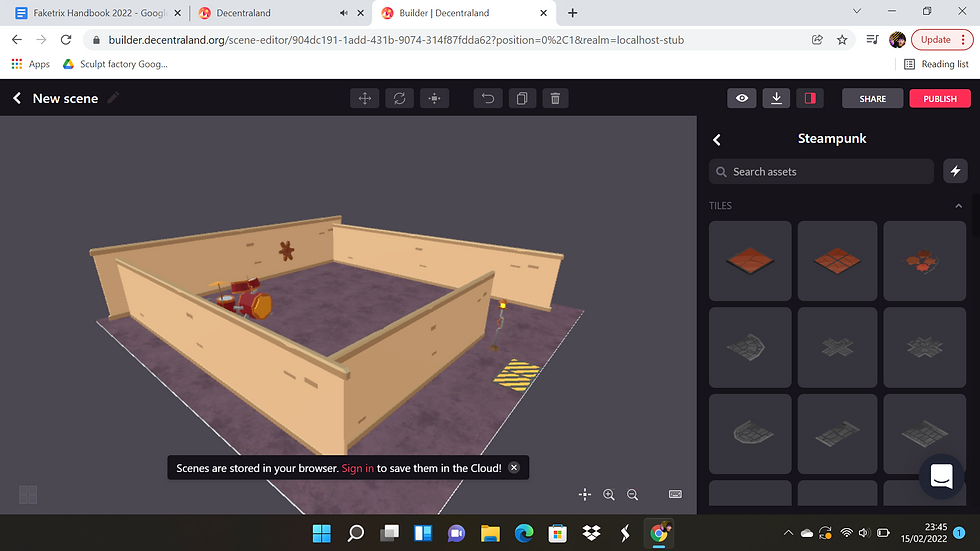Click the SHARE button
980x551 pixels.
coord(872,98)
